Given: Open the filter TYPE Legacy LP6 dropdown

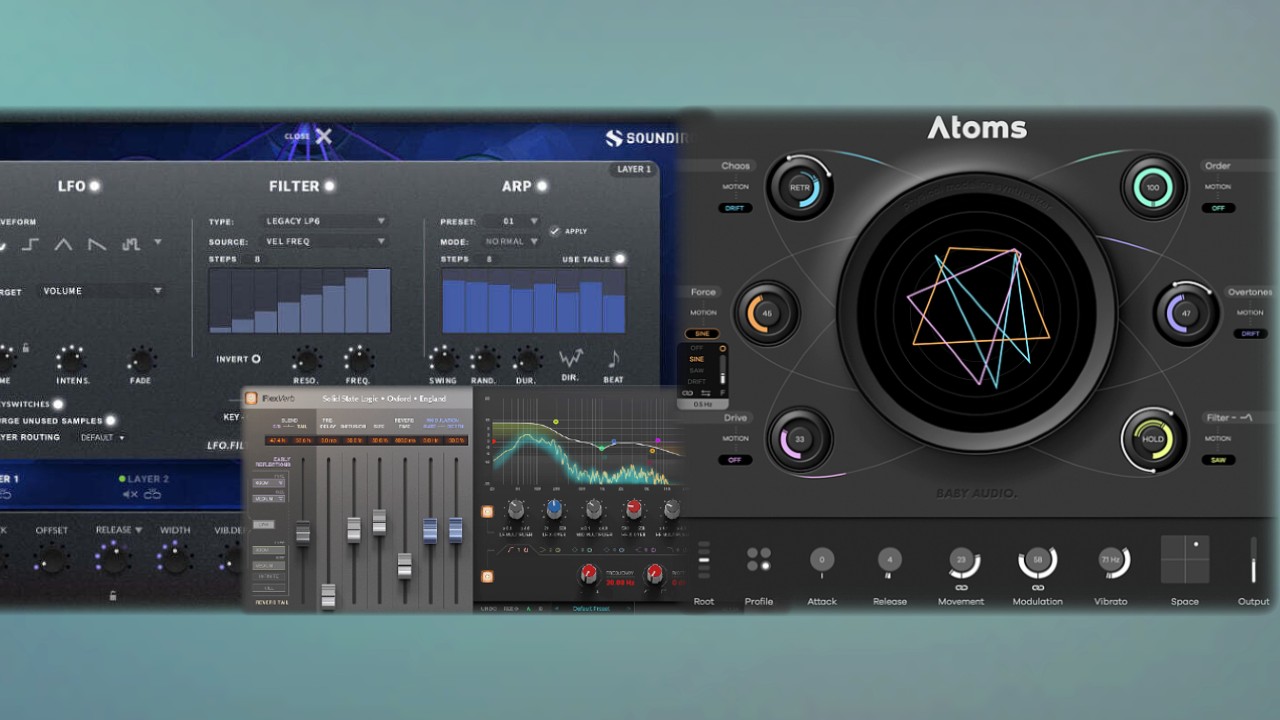Looking at the screenshot, I should point(325,221).
